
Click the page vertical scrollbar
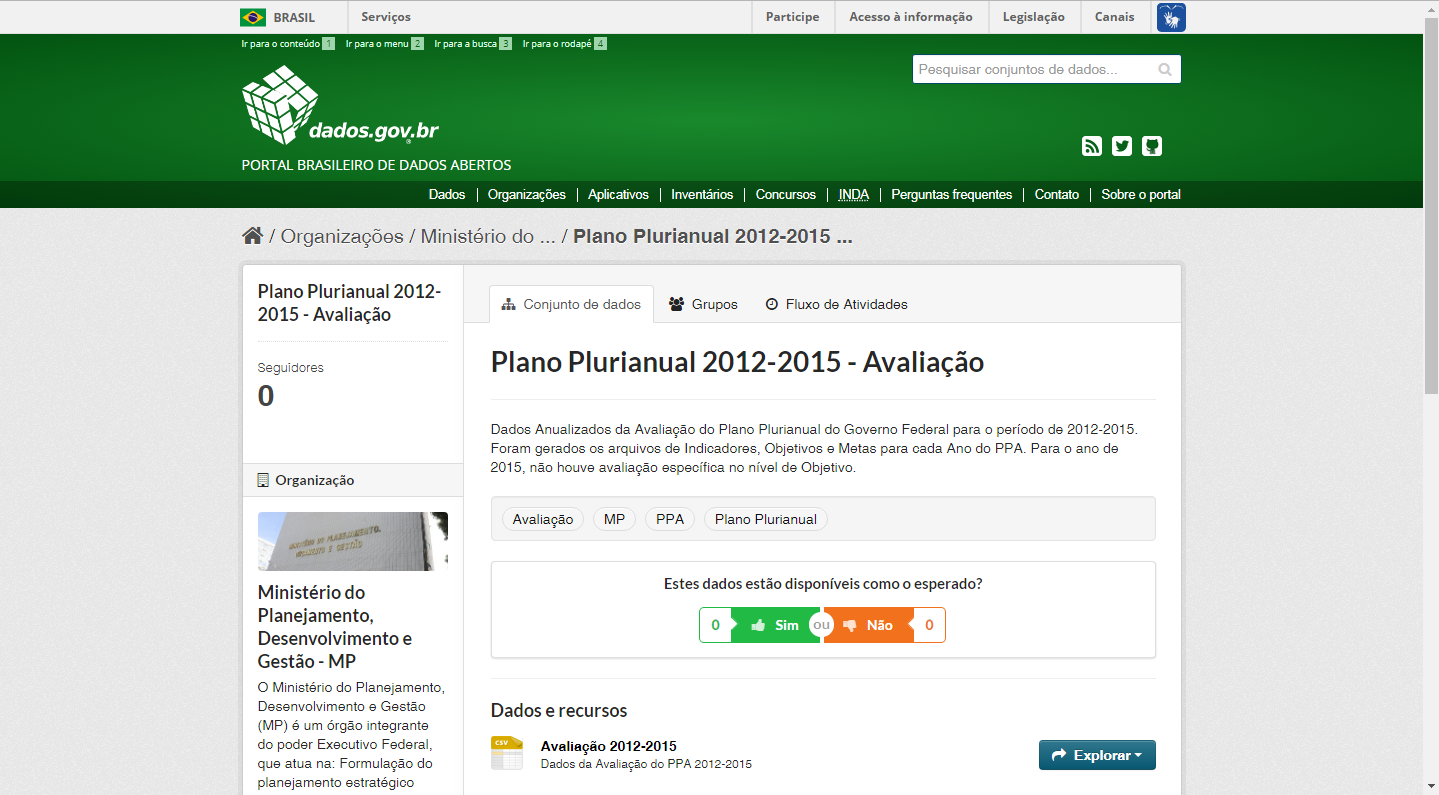coord(1430,400)
